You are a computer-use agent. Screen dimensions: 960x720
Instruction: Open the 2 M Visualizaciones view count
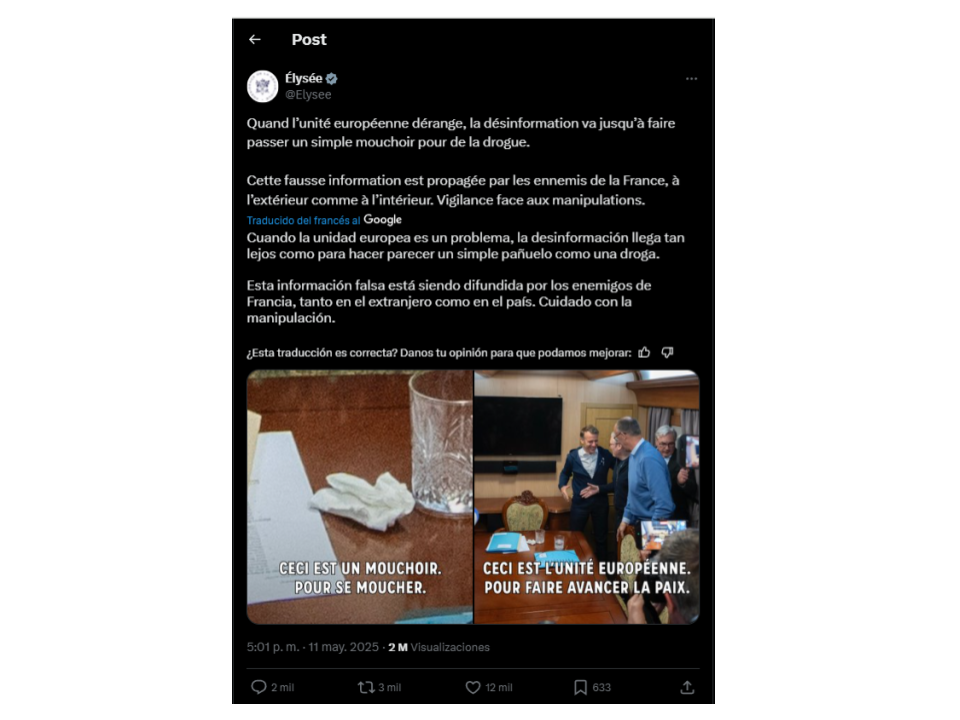(439, 647)
